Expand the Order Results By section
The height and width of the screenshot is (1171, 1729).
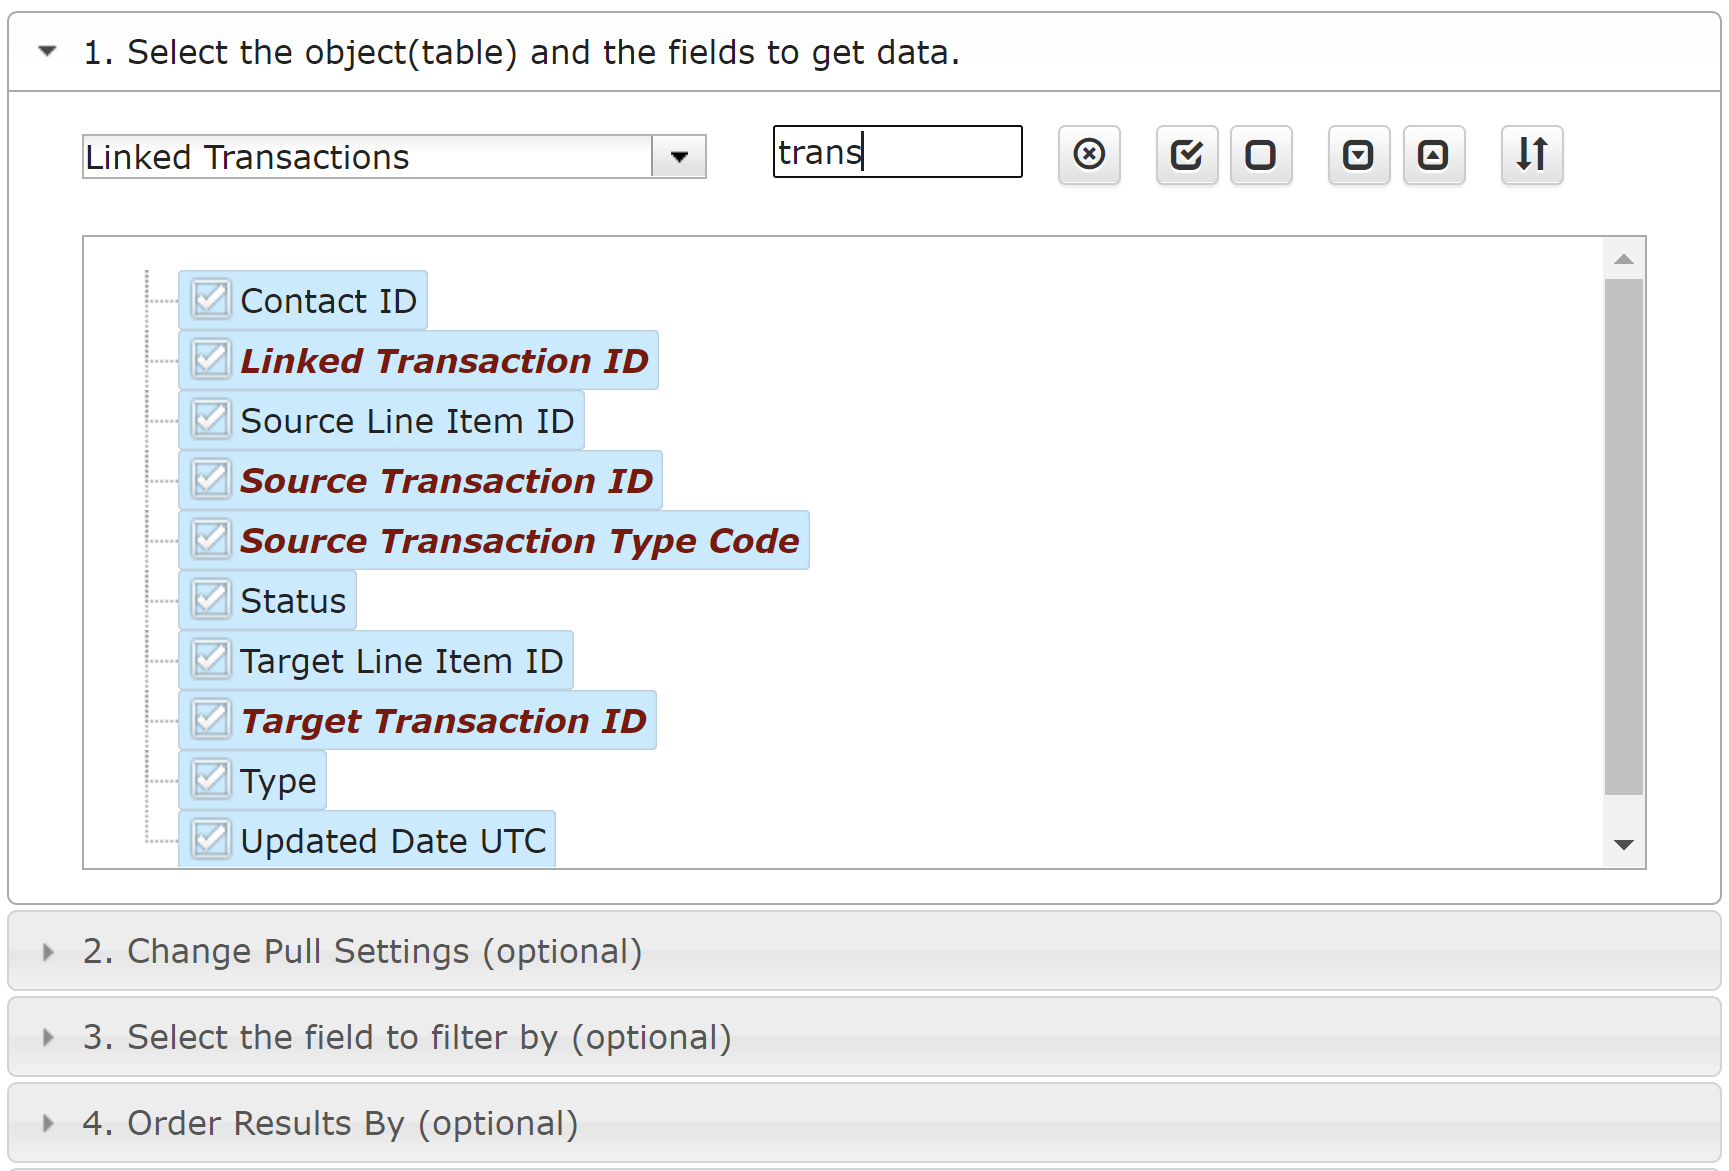330,1123
